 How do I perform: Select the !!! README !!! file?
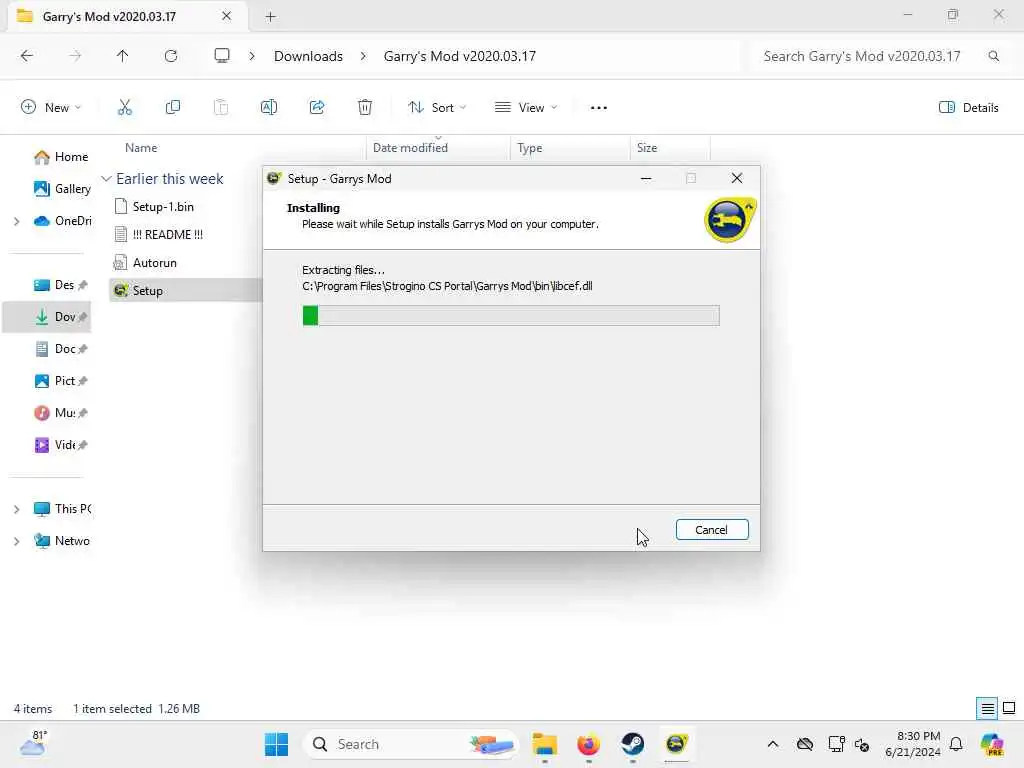pyautogui.click(x=168, y=235)
